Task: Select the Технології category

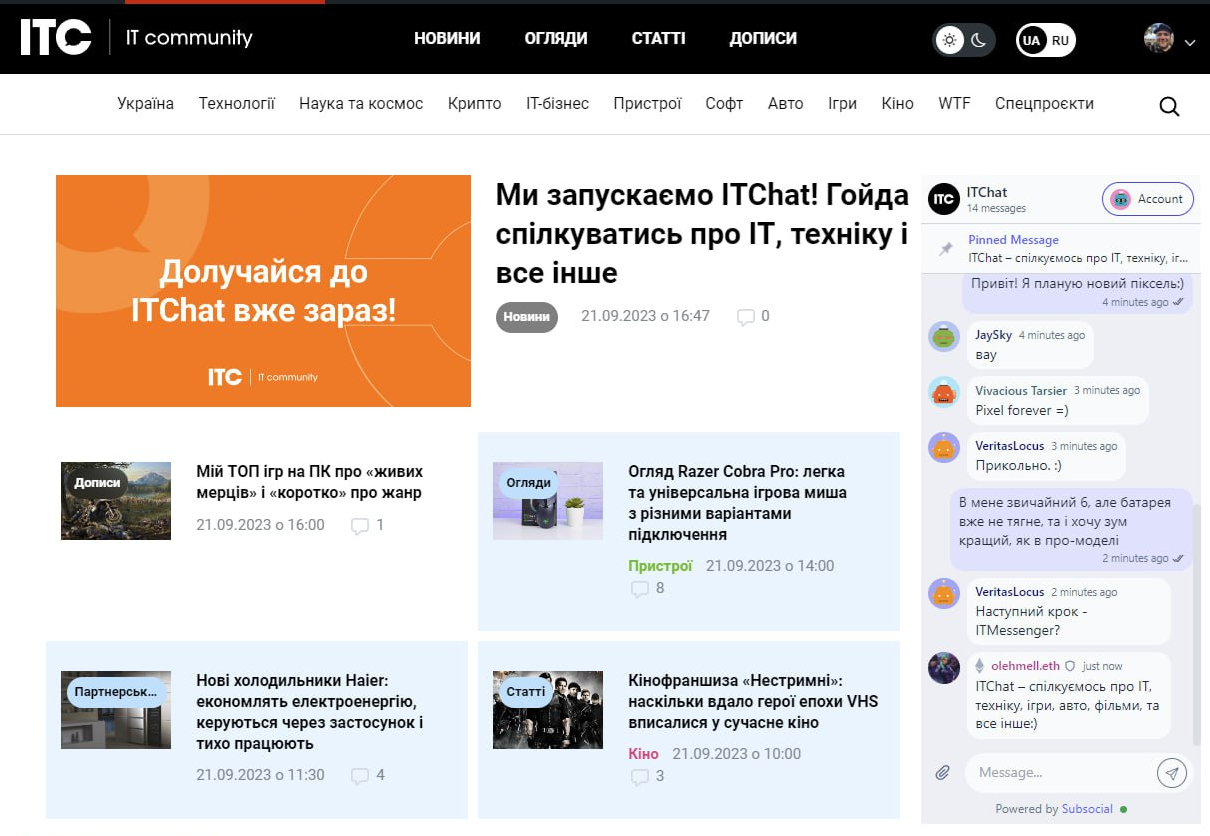Action: [x=236, y=104]
